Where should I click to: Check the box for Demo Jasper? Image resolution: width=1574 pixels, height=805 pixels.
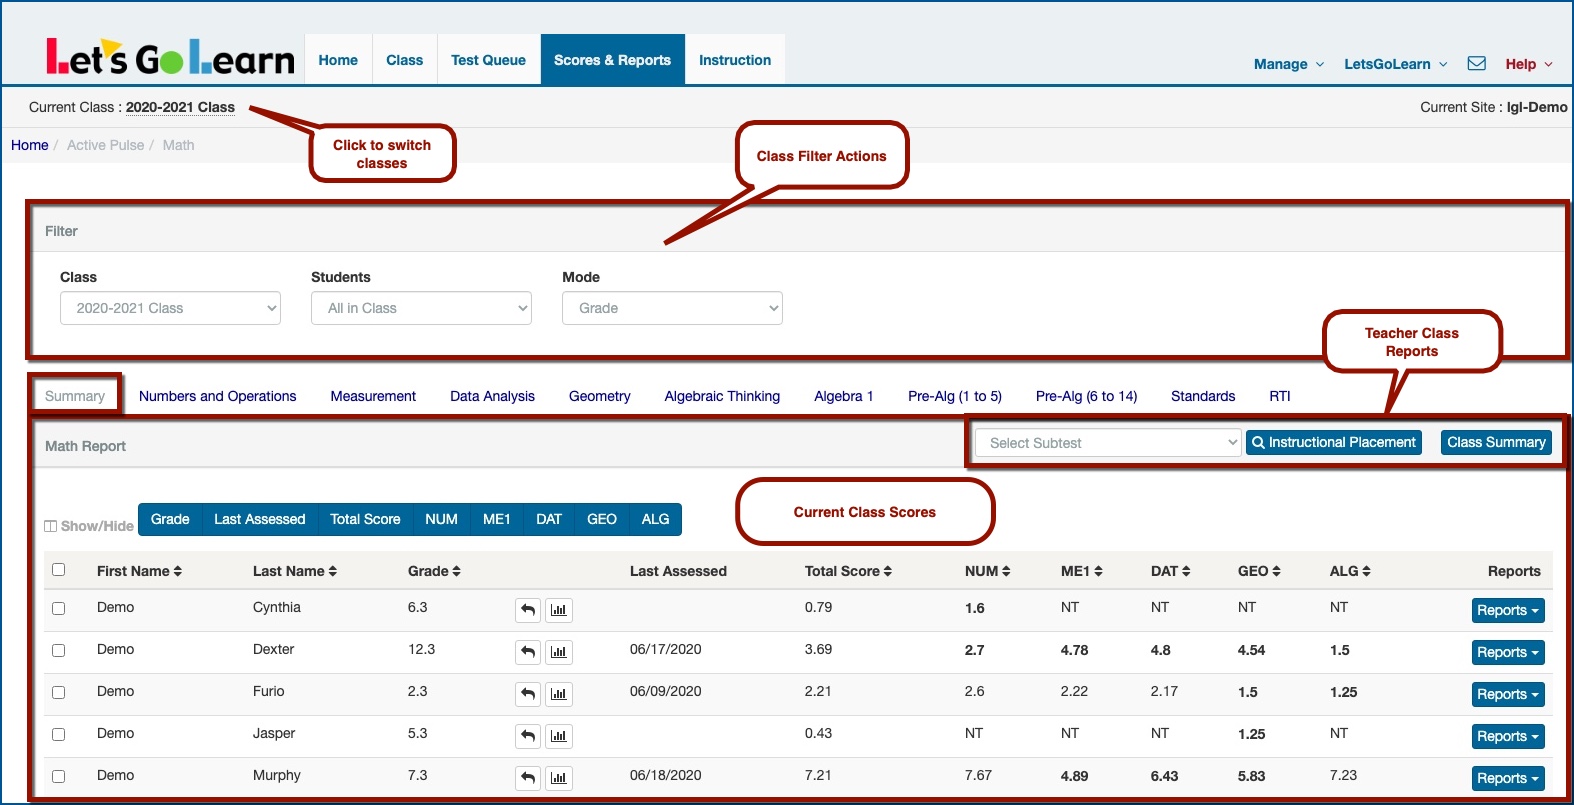[x=58, y=734]
